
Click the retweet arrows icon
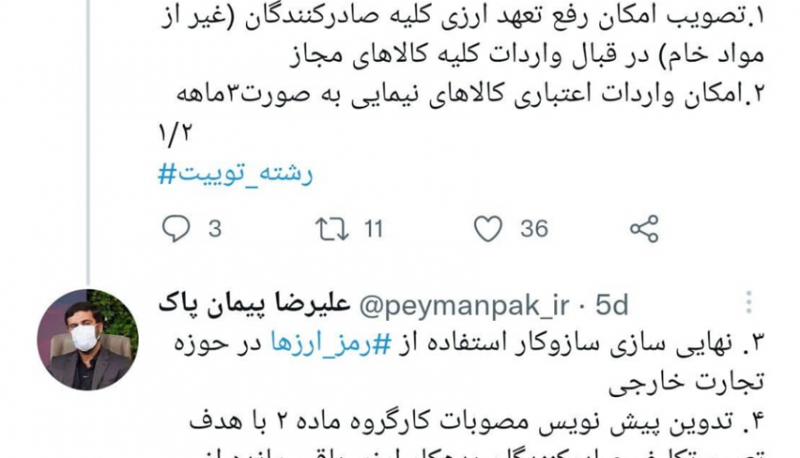tap(332, 228)
